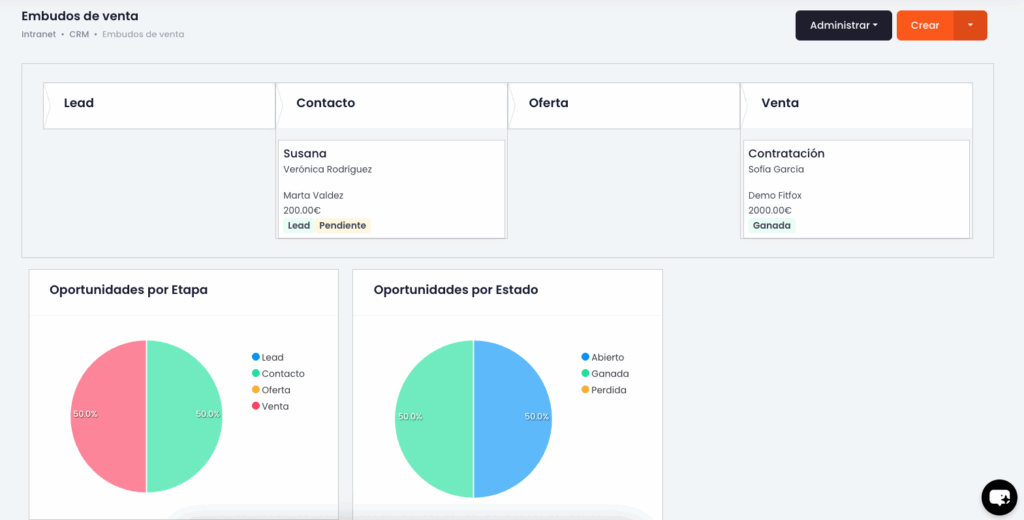
Task: Select the Oferta stage header
Action: coord(624,105)
